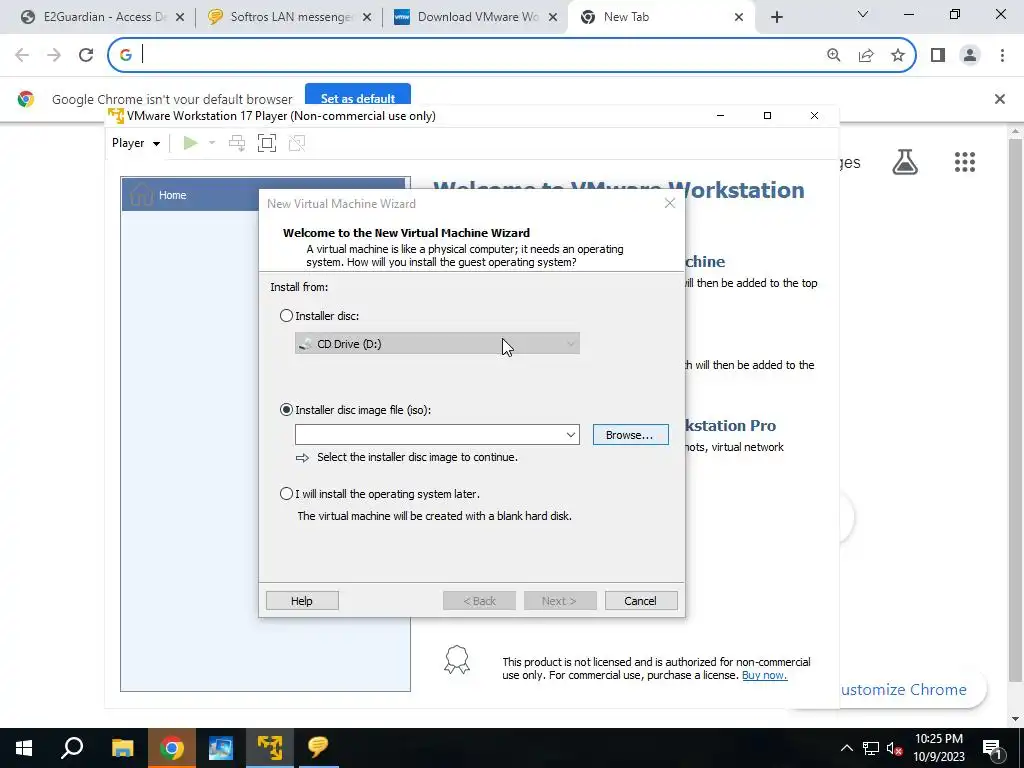Screen dimensions: 1024x768
Task: Bookmark this tab with star icon
Action: coord(898,55)
